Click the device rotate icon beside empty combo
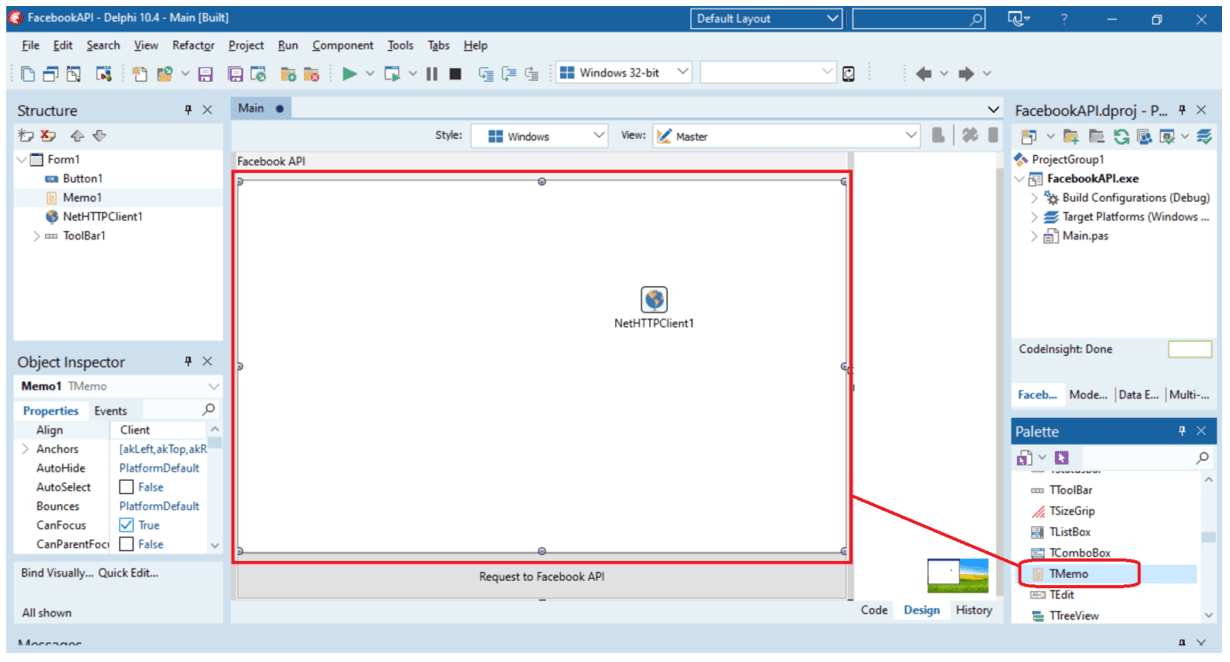The image size is (1230, 662). click(849, 73)
